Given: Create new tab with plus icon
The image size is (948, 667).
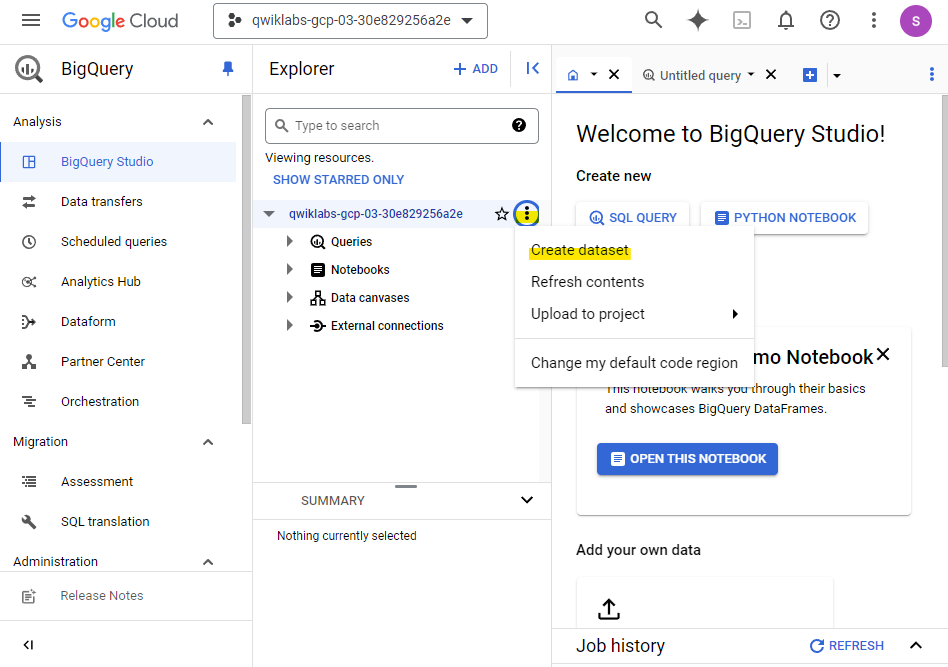Looking at the screenshot, I should [x=810, y=75].
